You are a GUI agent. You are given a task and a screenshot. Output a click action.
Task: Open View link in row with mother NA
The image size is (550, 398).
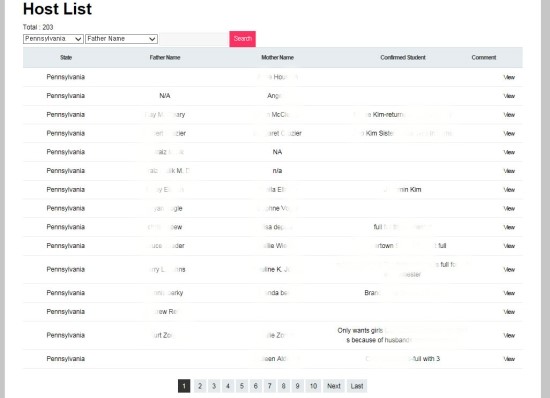tap(509, 152)
